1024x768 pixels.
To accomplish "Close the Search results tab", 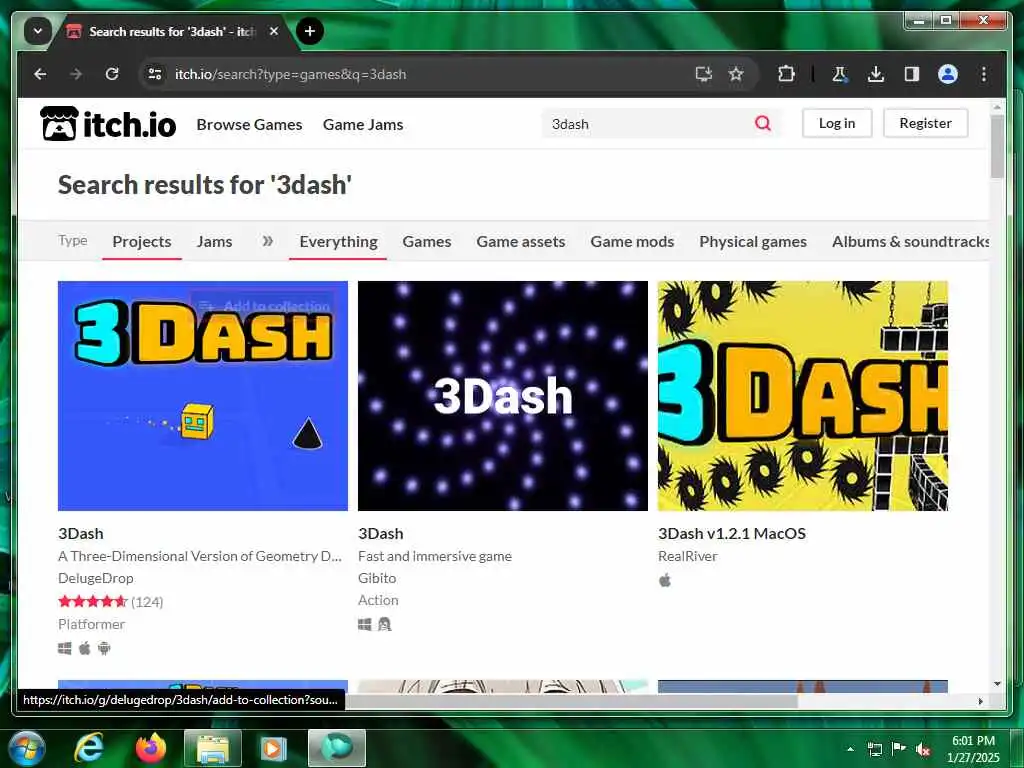I will 274,31.
